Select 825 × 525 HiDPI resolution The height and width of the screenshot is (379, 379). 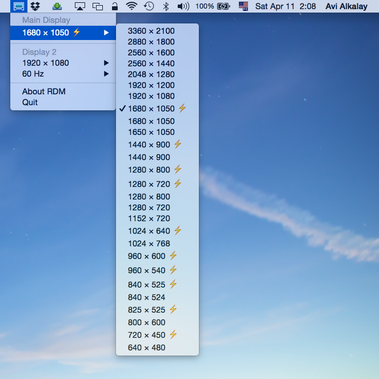click(x=157, y=310)
